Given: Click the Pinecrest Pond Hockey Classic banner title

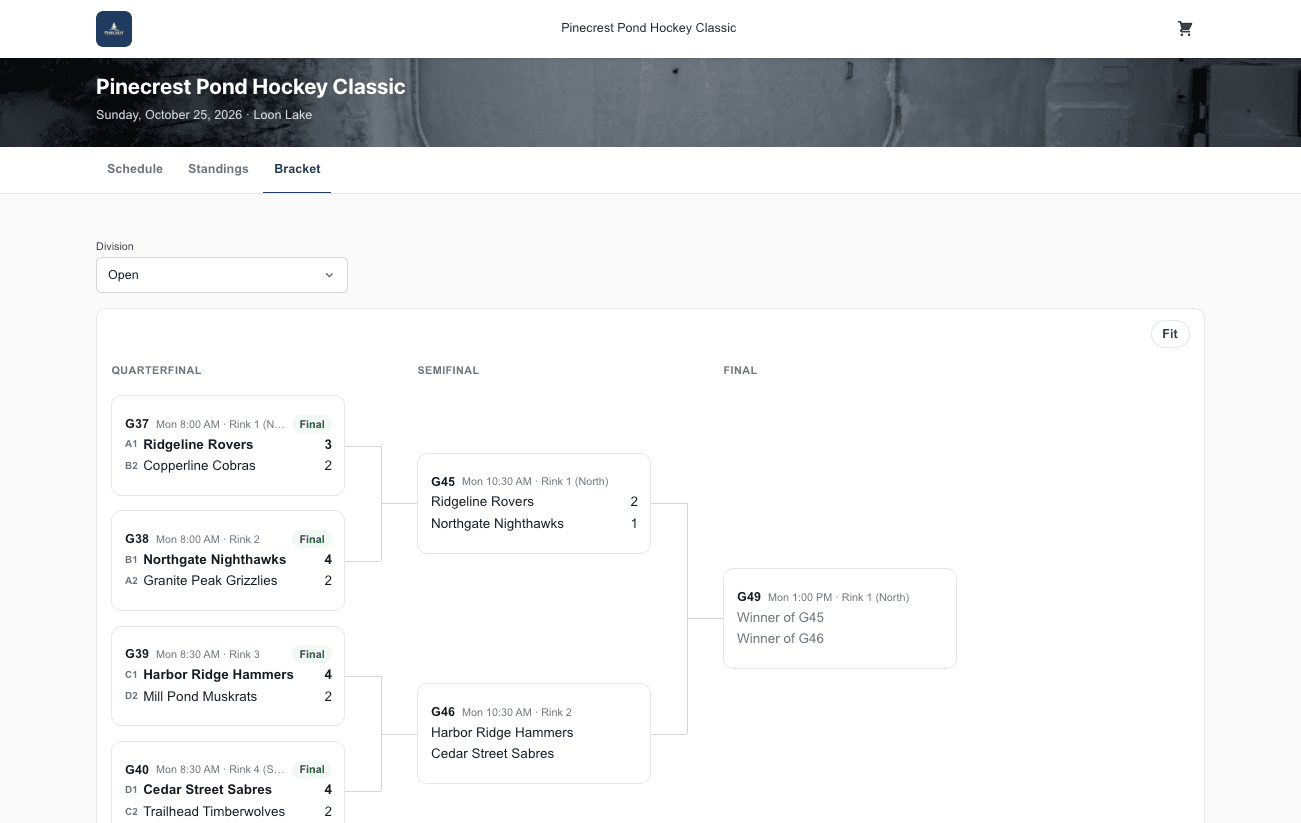Looking at the screenshot, I should click(251, 87).
